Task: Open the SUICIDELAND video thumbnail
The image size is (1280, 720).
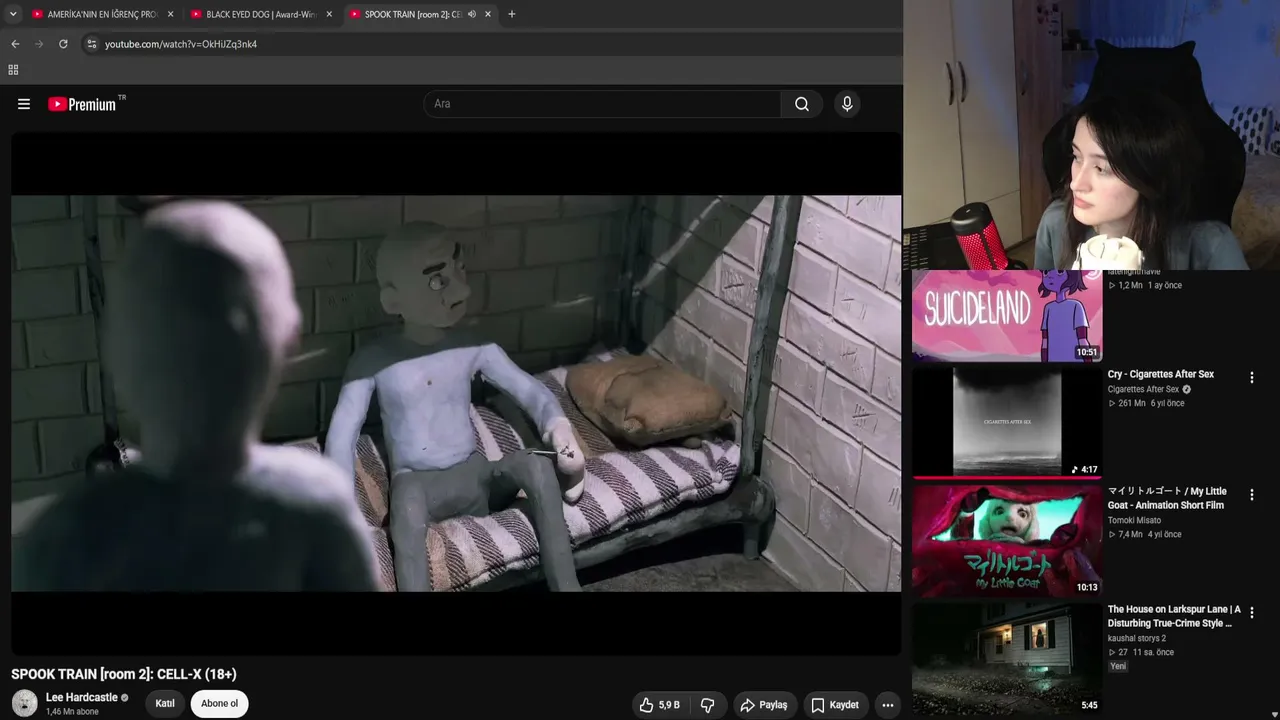Action: pyautogui.click(x=1006, y=315)
